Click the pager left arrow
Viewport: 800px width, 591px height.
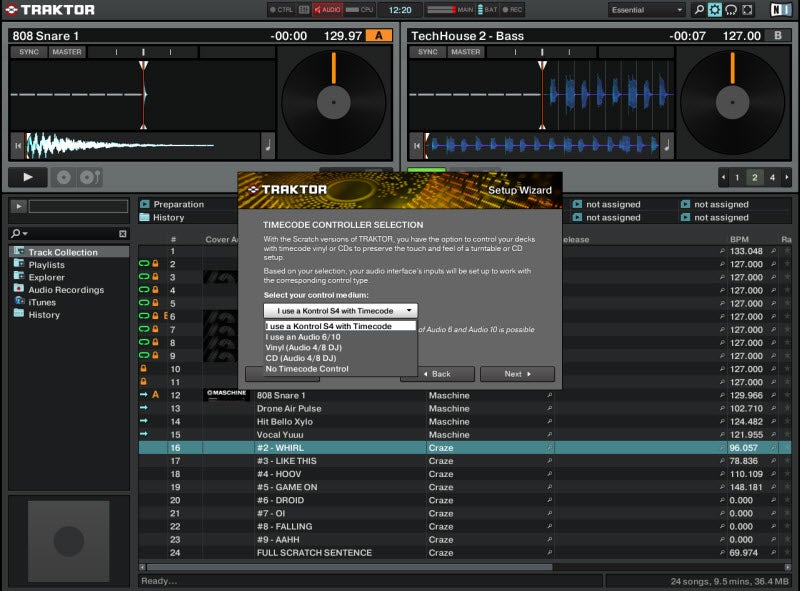click(723, 178)
